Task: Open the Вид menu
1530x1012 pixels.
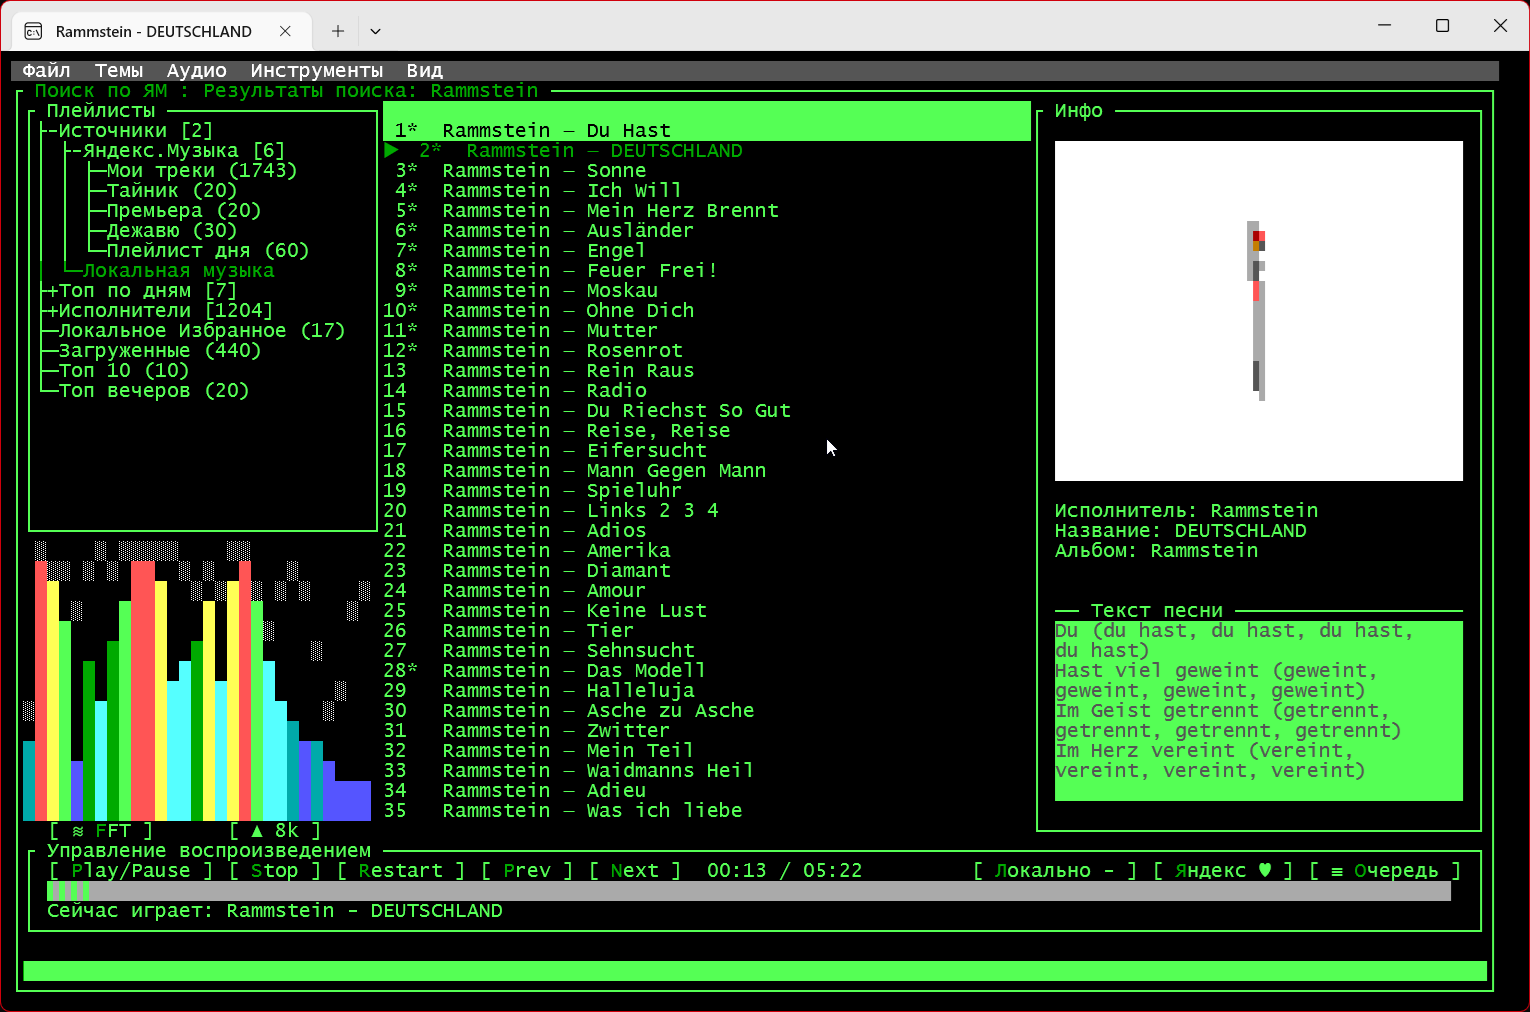Action: pos(425,71)
